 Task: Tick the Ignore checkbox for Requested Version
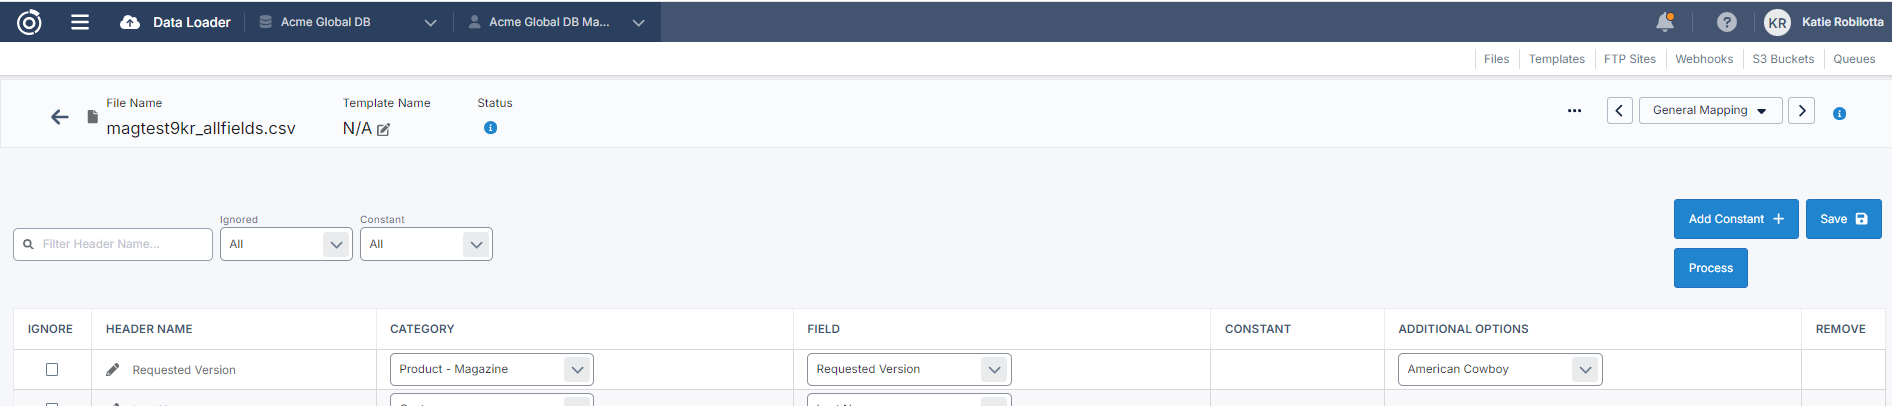point(52,370)
